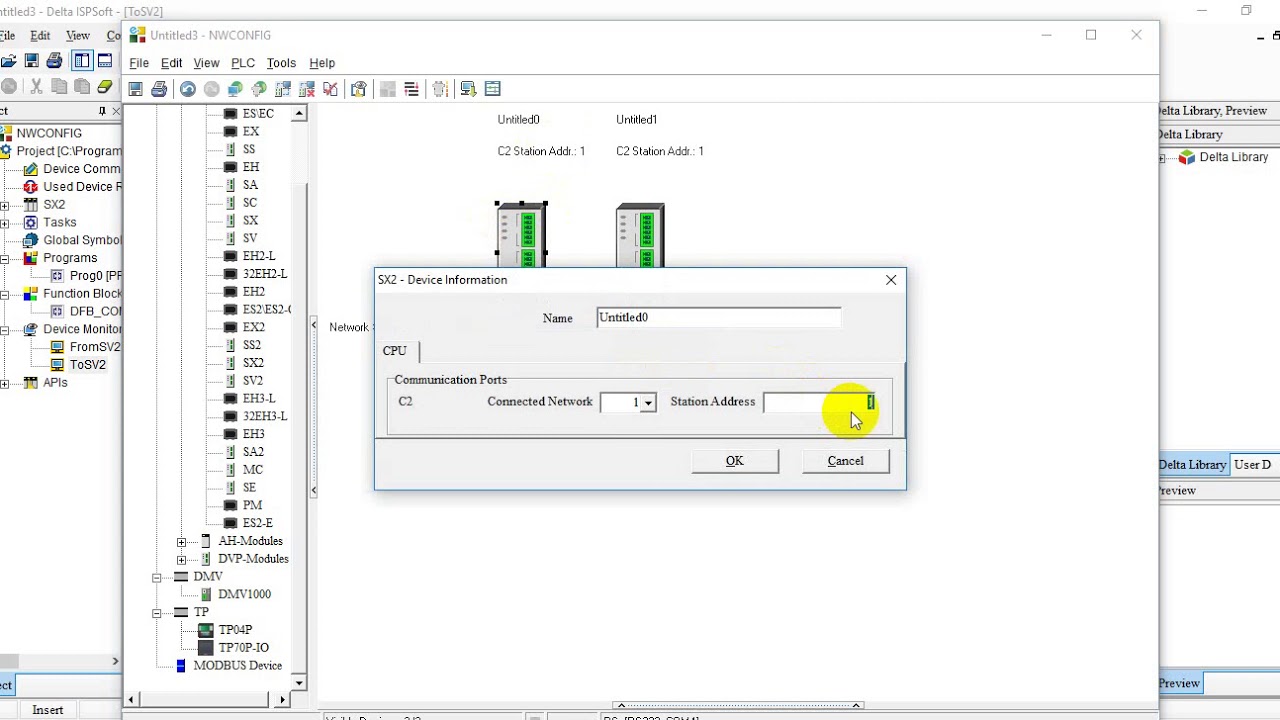Click Print icon in ISPSoft toolbar
Image resolution: width=1280 pixels, height=720 pixels.
[55, 61]
